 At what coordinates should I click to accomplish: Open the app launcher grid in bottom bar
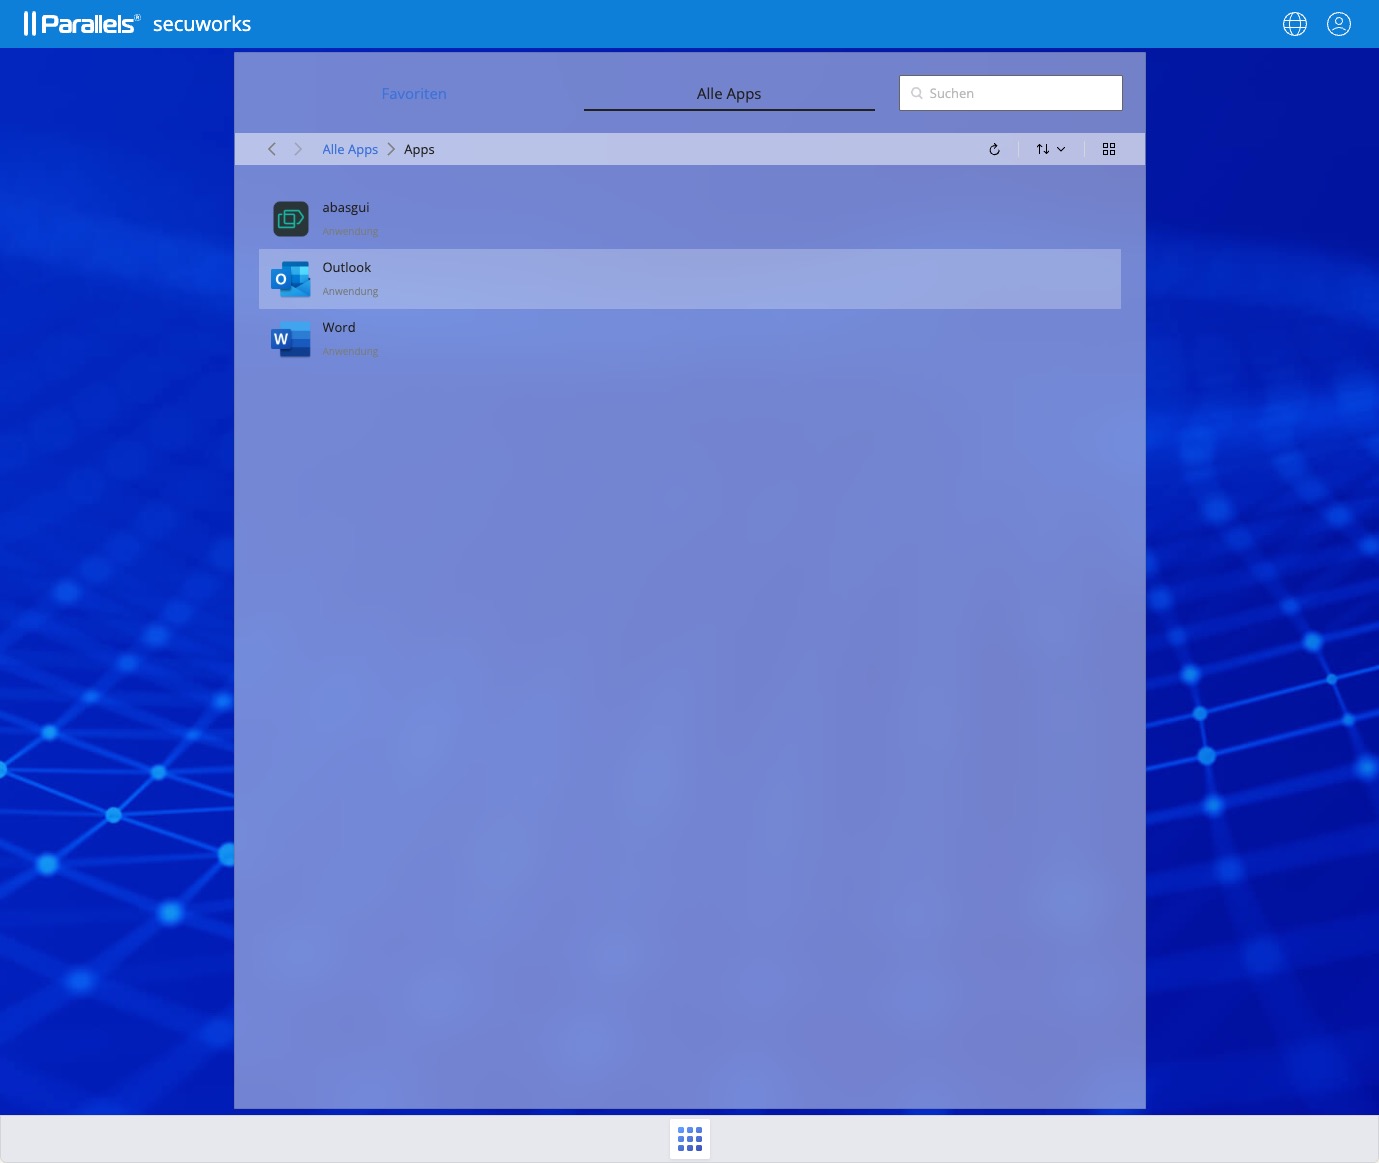click(690, 1138)
